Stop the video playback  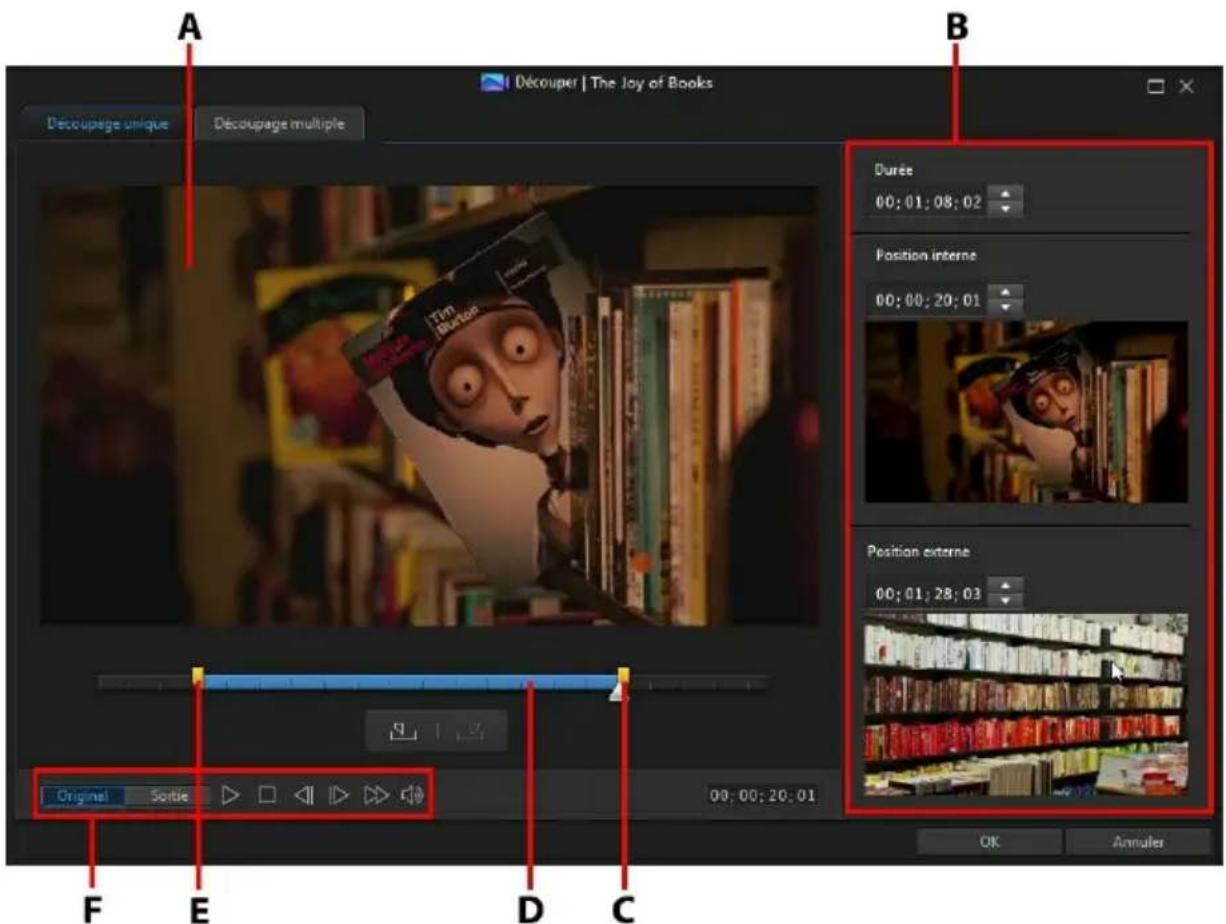pos(266,796)
